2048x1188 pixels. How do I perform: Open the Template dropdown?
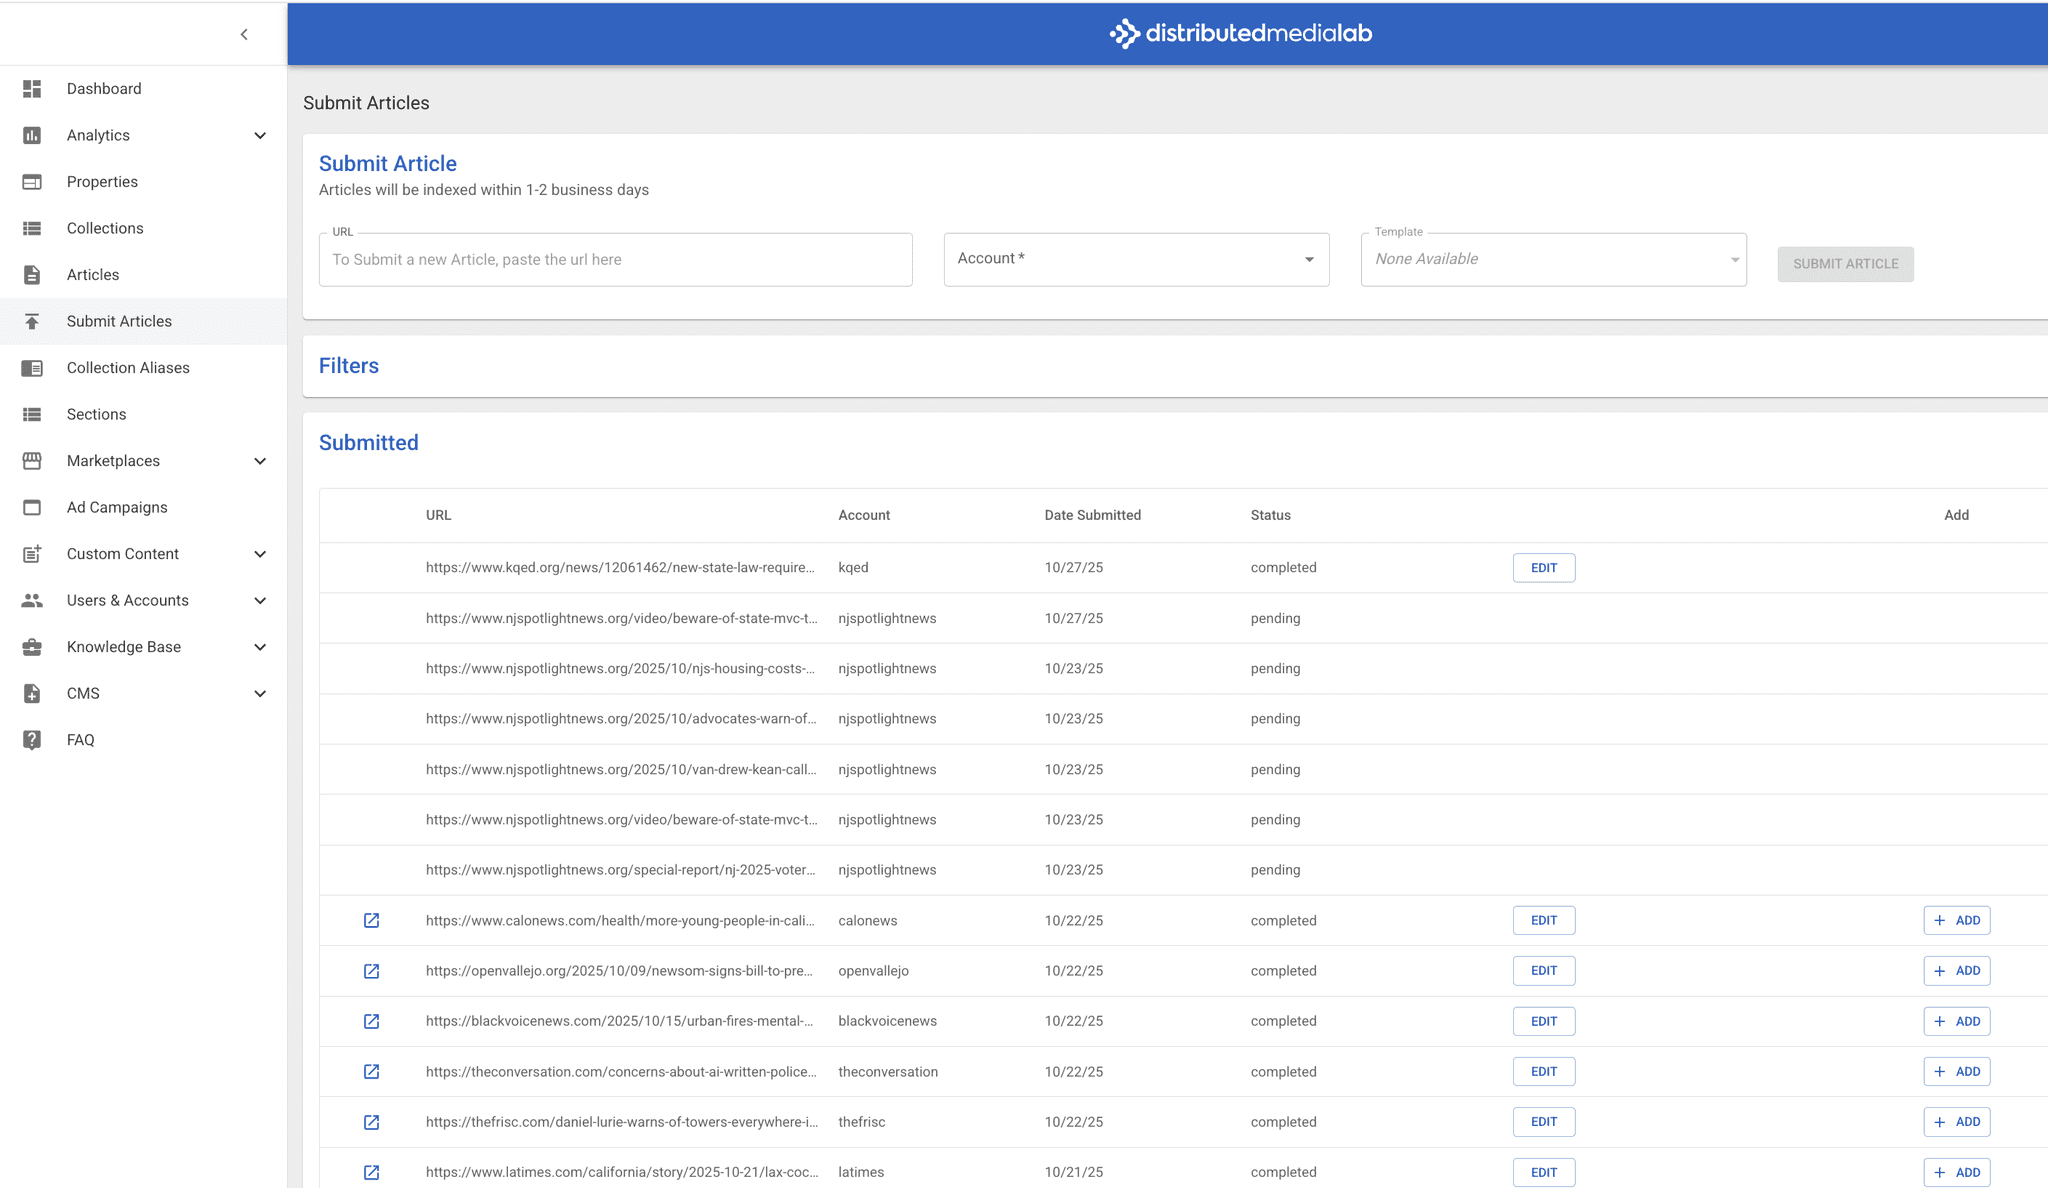pos(1553,259)
